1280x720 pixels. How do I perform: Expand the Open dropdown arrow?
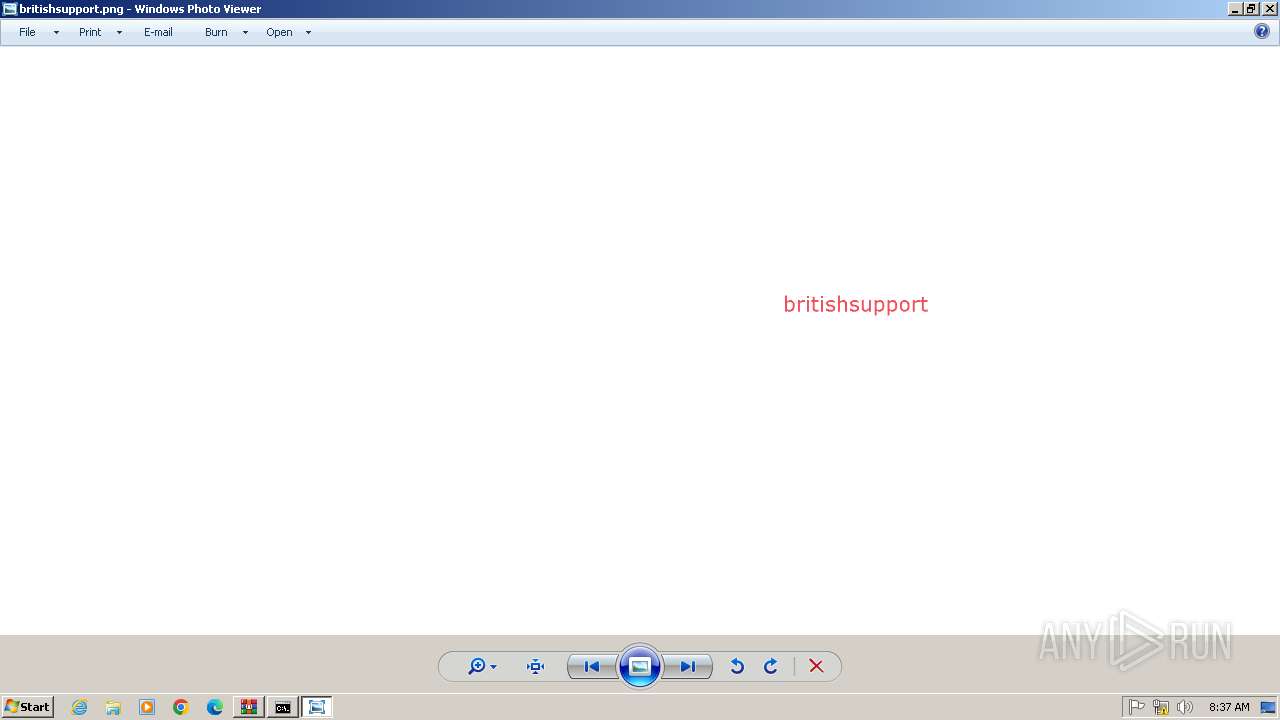(x=308, y=32)
